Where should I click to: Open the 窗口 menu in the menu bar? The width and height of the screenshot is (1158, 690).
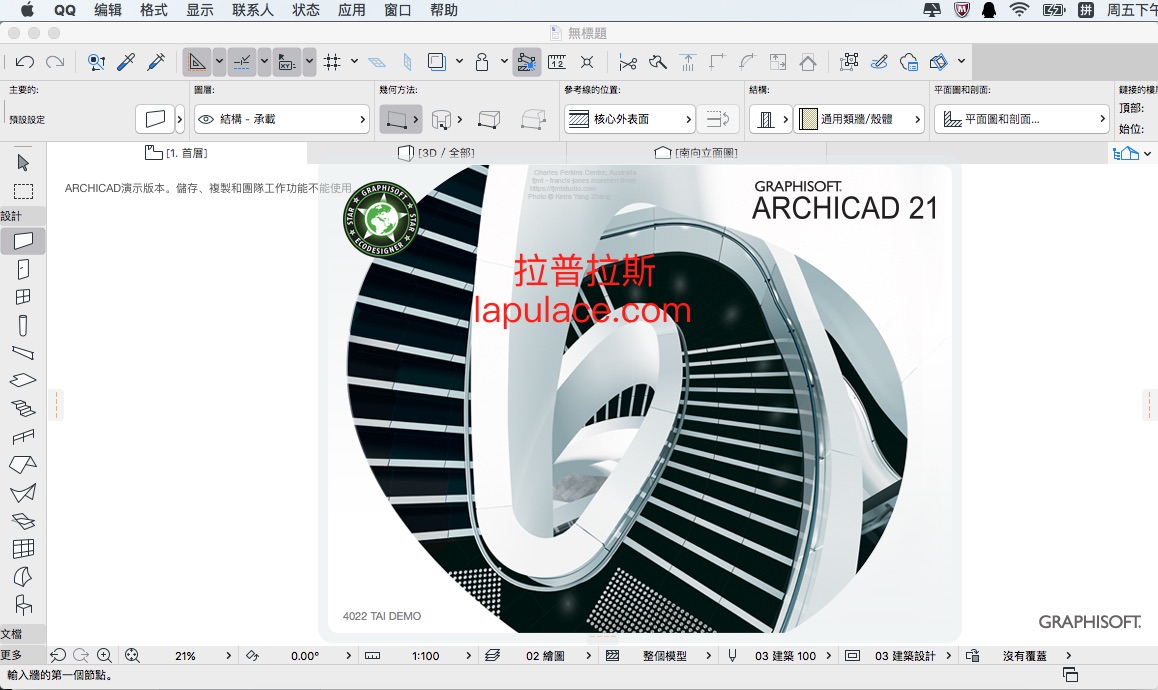coord(397,10)
